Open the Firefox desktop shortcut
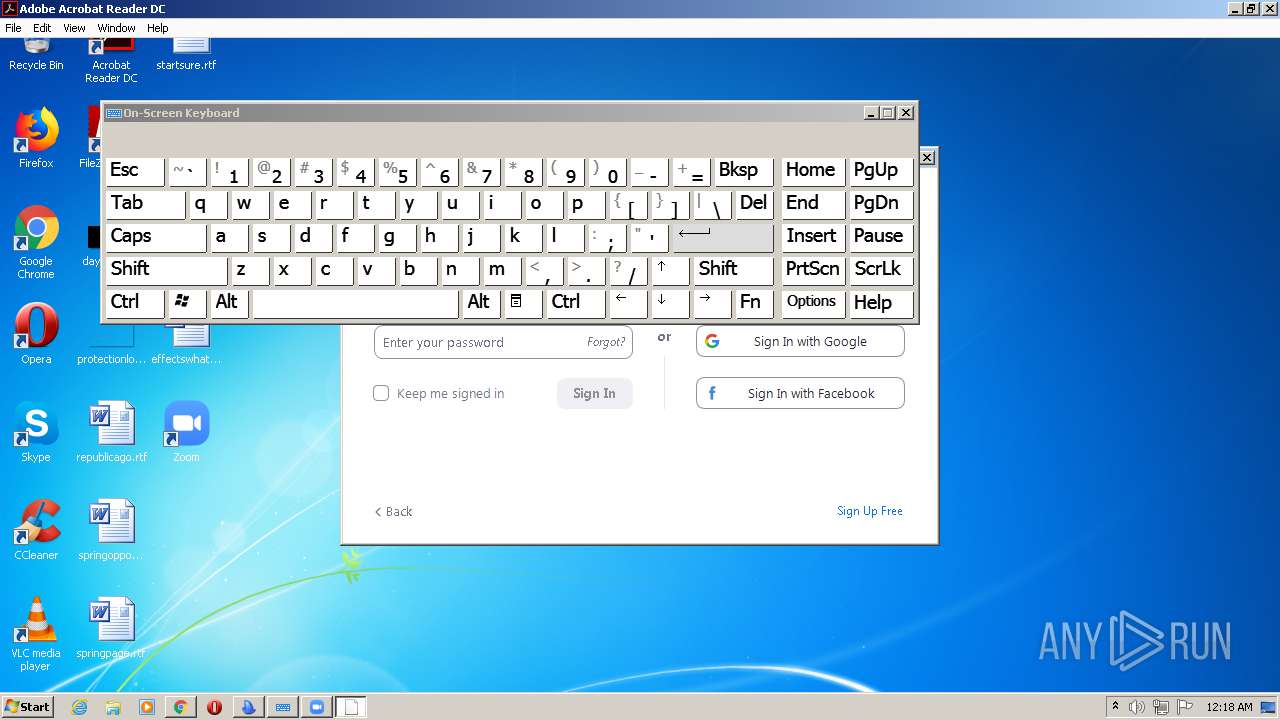This screenshot has height=720, width=1280. click(x=36, y=138)
